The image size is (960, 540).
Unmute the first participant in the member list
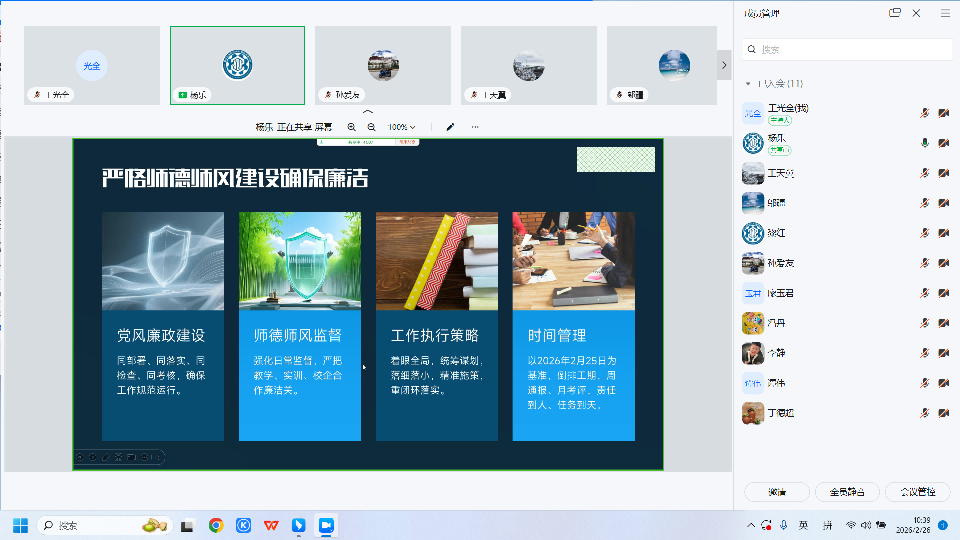925,113
